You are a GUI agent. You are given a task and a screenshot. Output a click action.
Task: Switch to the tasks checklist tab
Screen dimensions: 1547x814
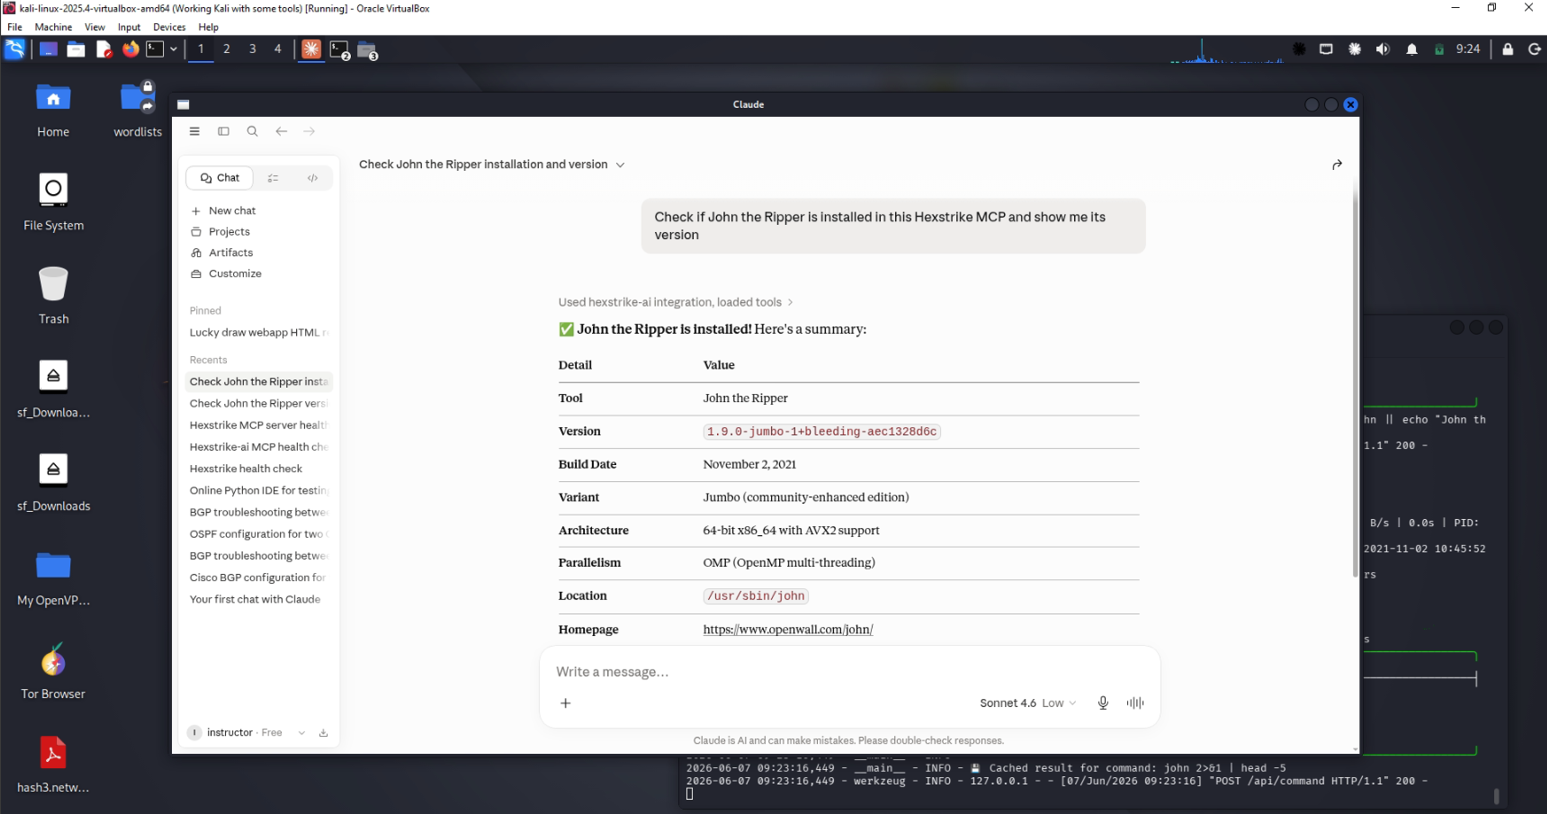point(273,178)
